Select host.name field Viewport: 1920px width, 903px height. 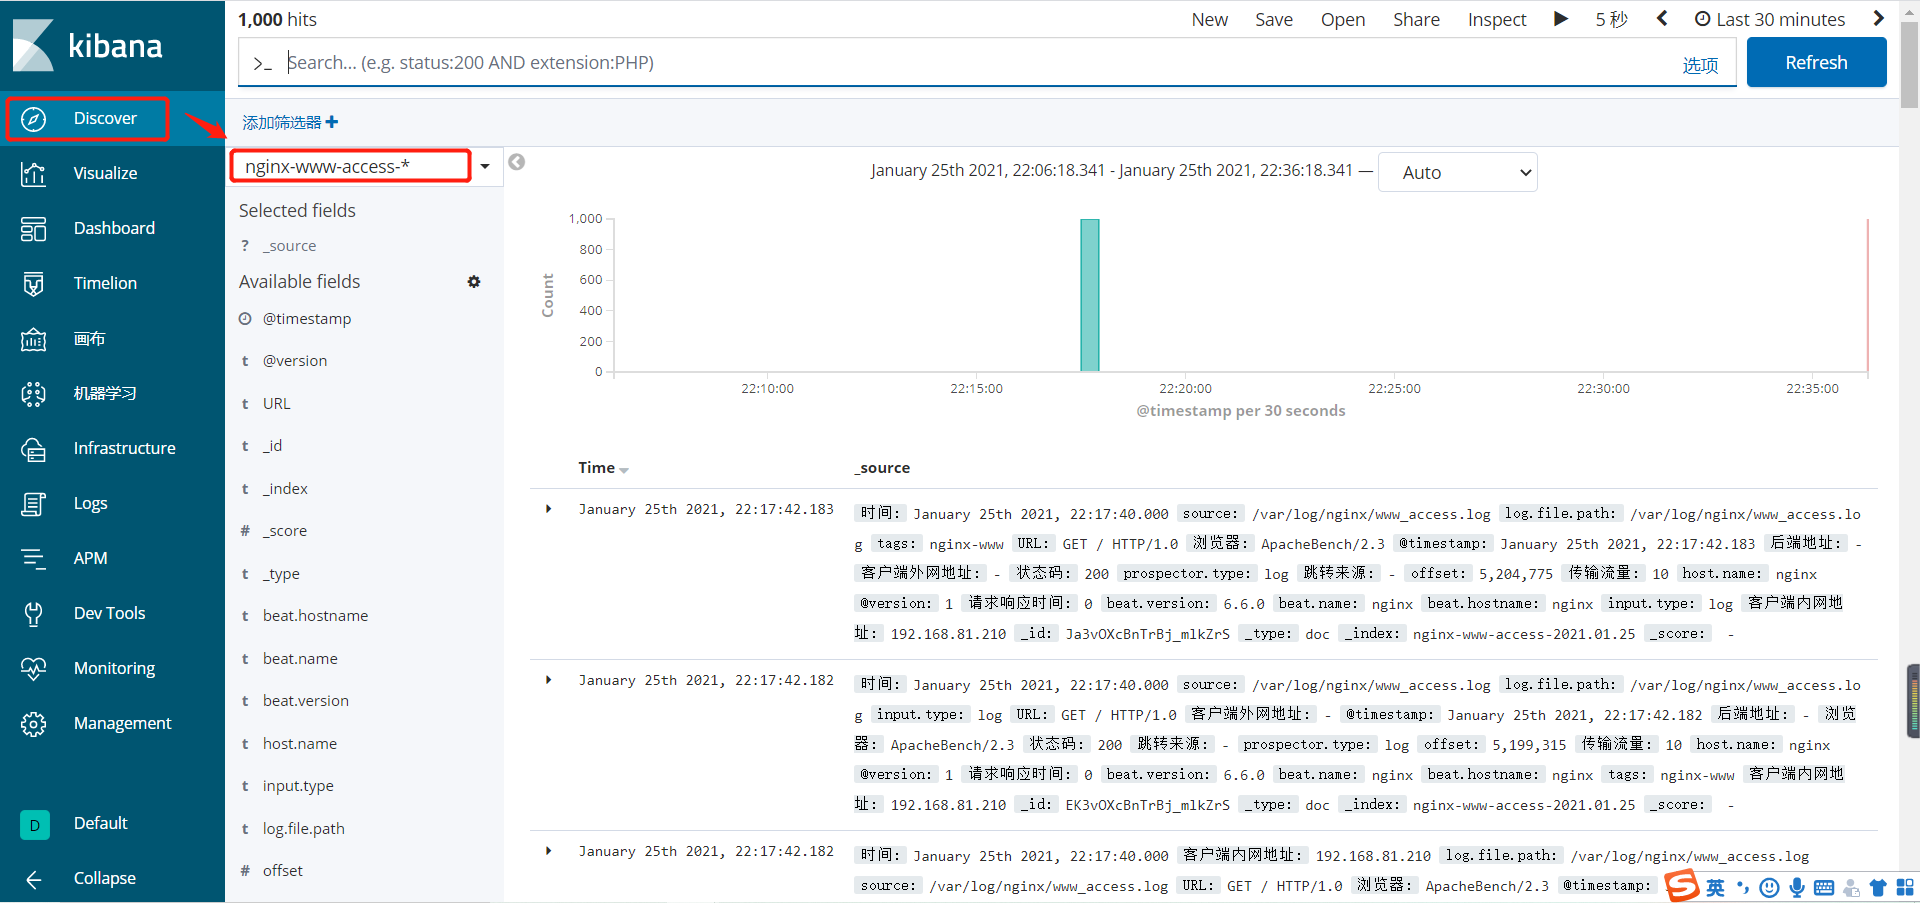click(x=300, y=744)
